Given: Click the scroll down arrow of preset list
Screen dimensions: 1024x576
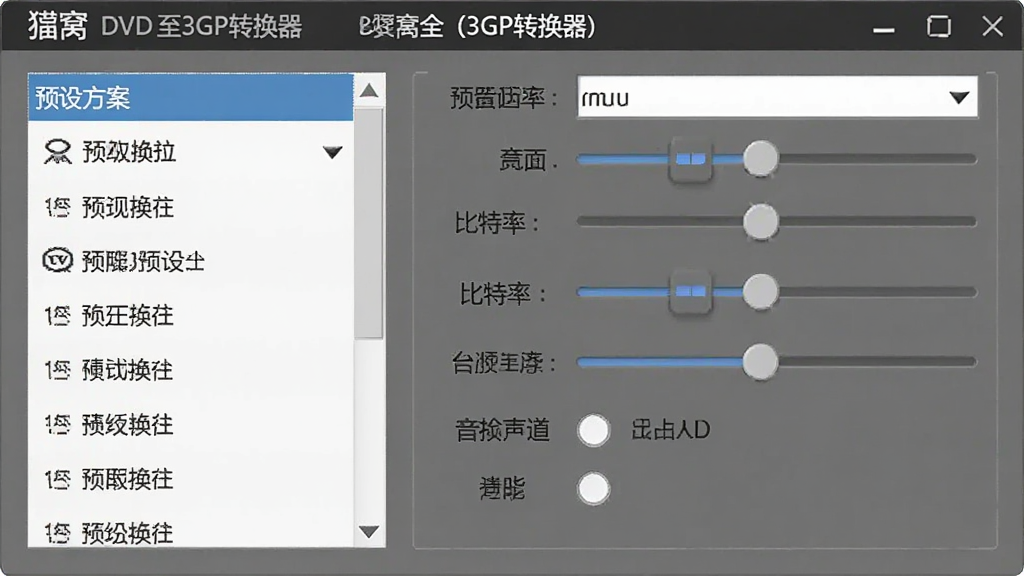Looking at the screenshot, I should [369, 531].
